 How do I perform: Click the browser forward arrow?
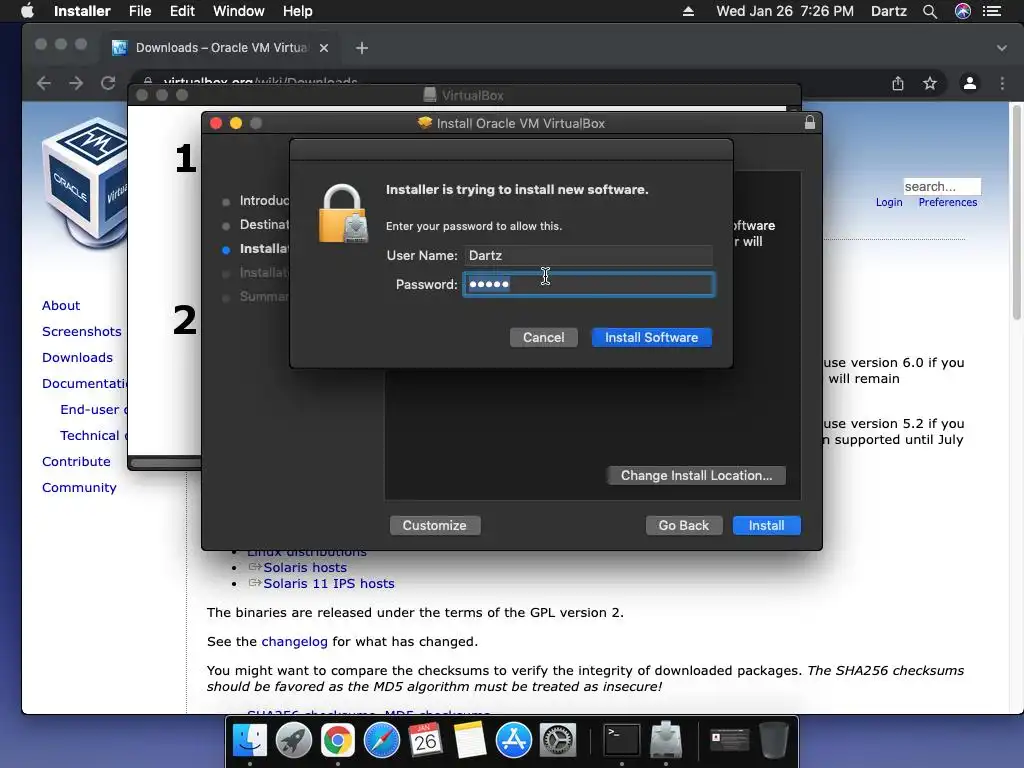click(x=76, y=83)
